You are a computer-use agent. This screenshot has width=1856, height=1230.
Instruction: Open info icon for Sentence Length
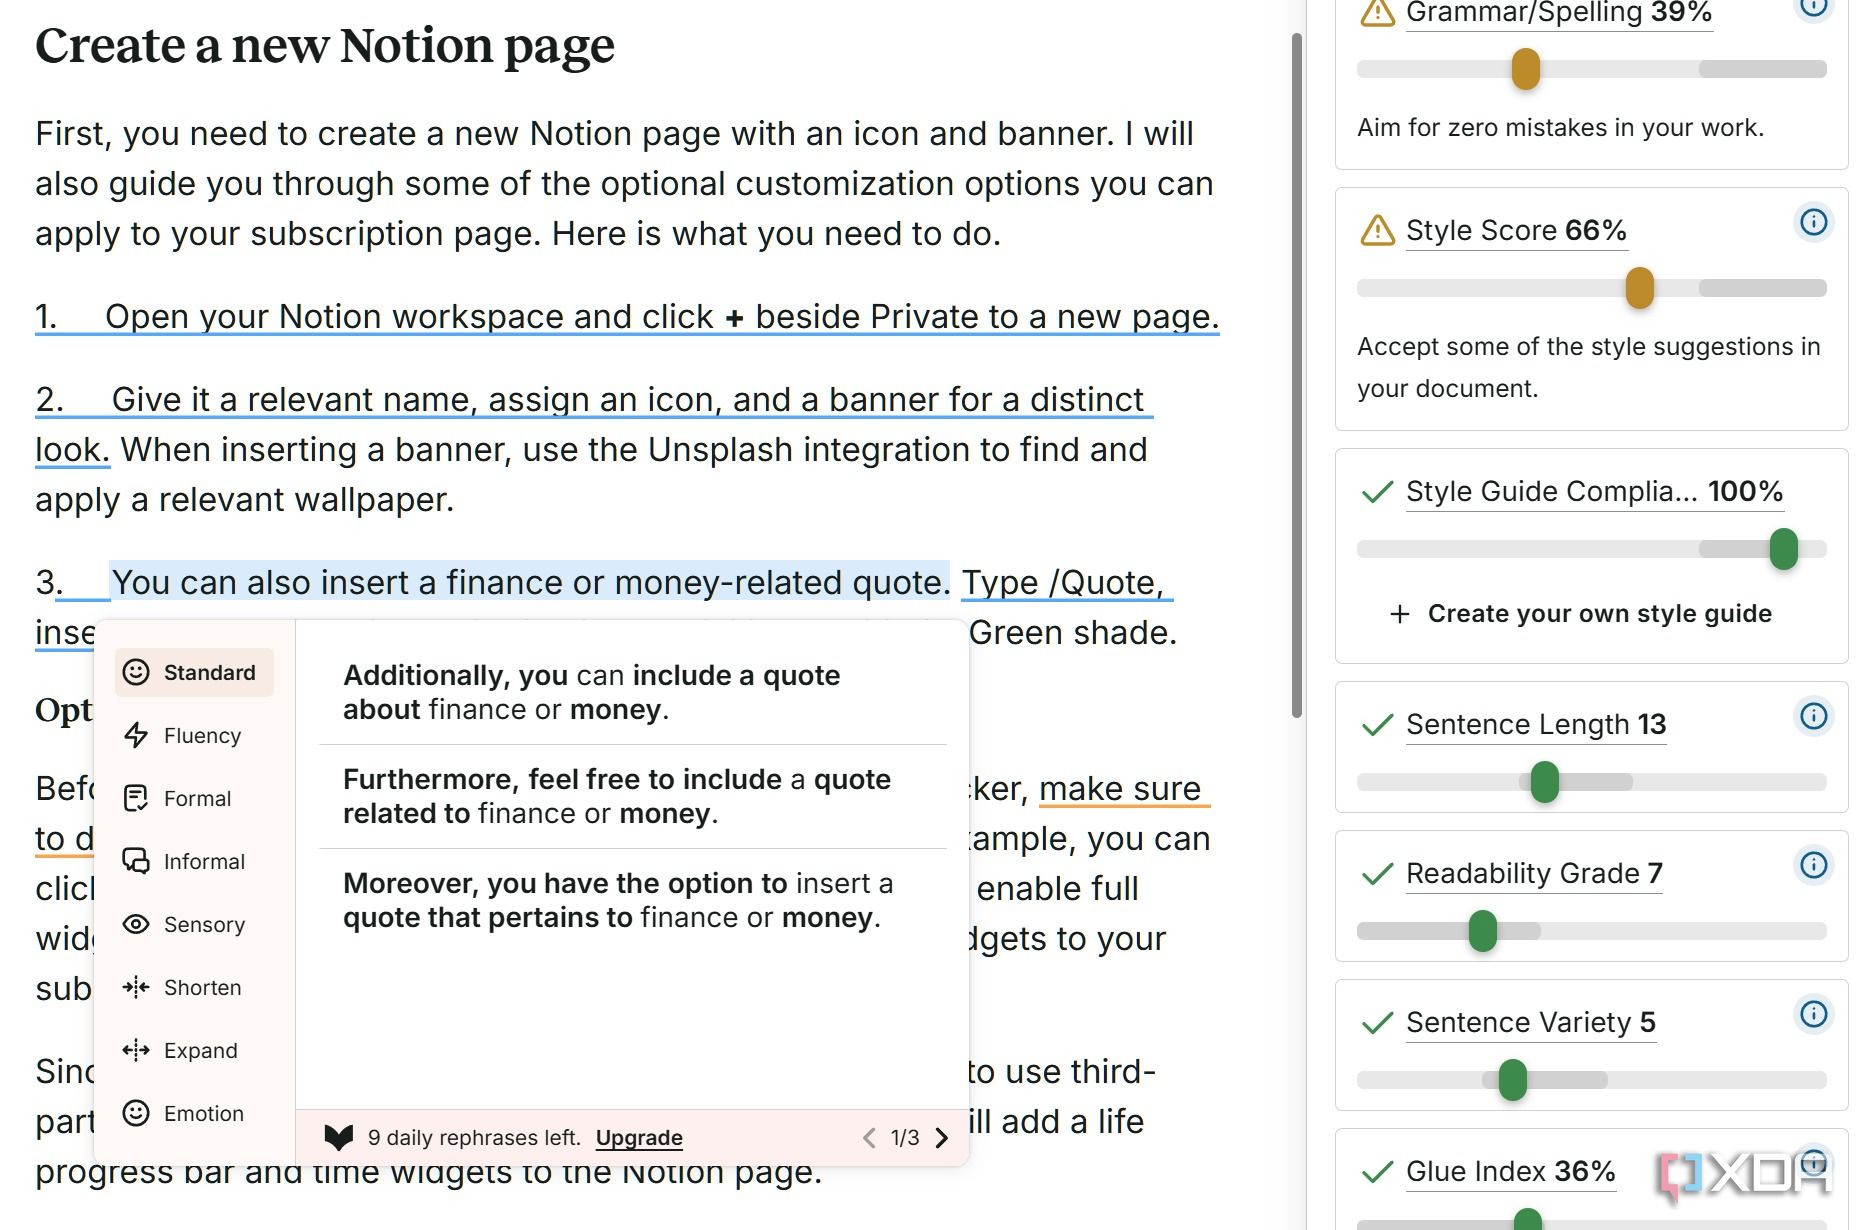pos(1813,716)
